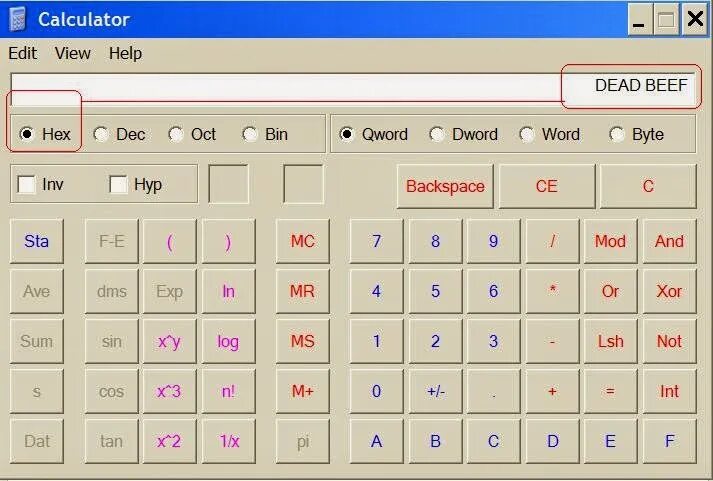Click digit 4 on keypad
Screen dimensions: 713x481
click(x=377, y=291)
